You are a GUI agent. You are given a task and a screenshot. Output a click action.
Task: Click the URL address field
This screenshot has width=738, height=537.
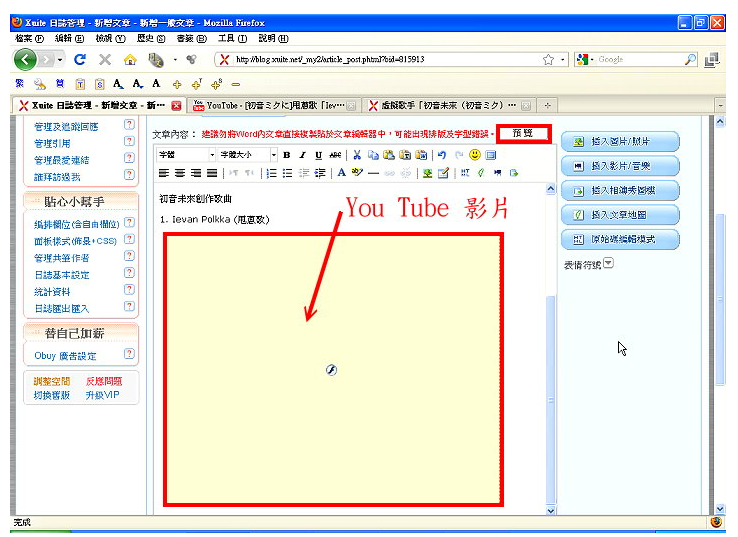(x=386, y=60)
